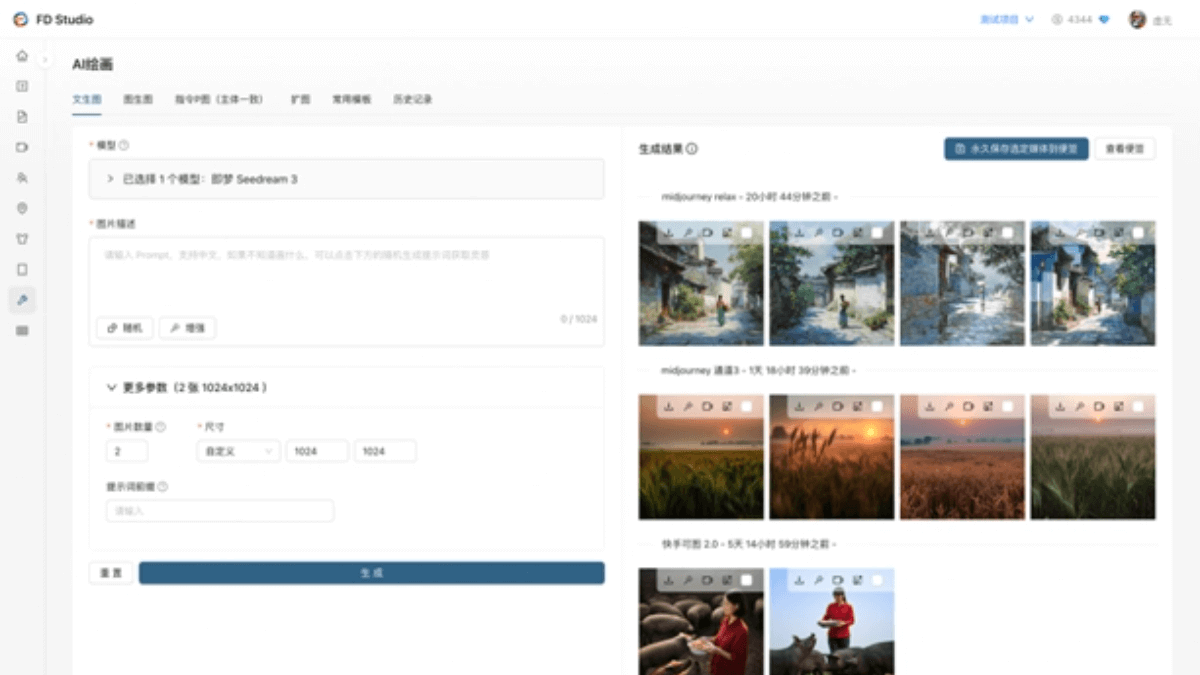1200x675 pixels.
Task: Click the location pin icon in the sidebar
Action: click(22, 208)
